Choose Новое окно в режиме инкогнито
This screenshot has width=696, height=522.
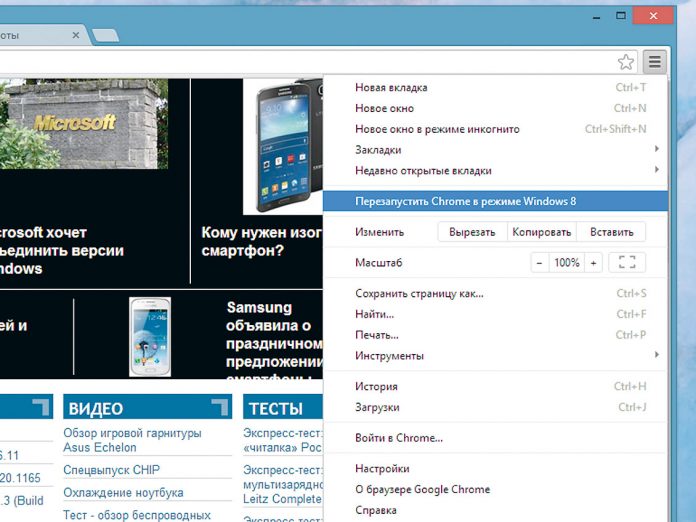437,129
